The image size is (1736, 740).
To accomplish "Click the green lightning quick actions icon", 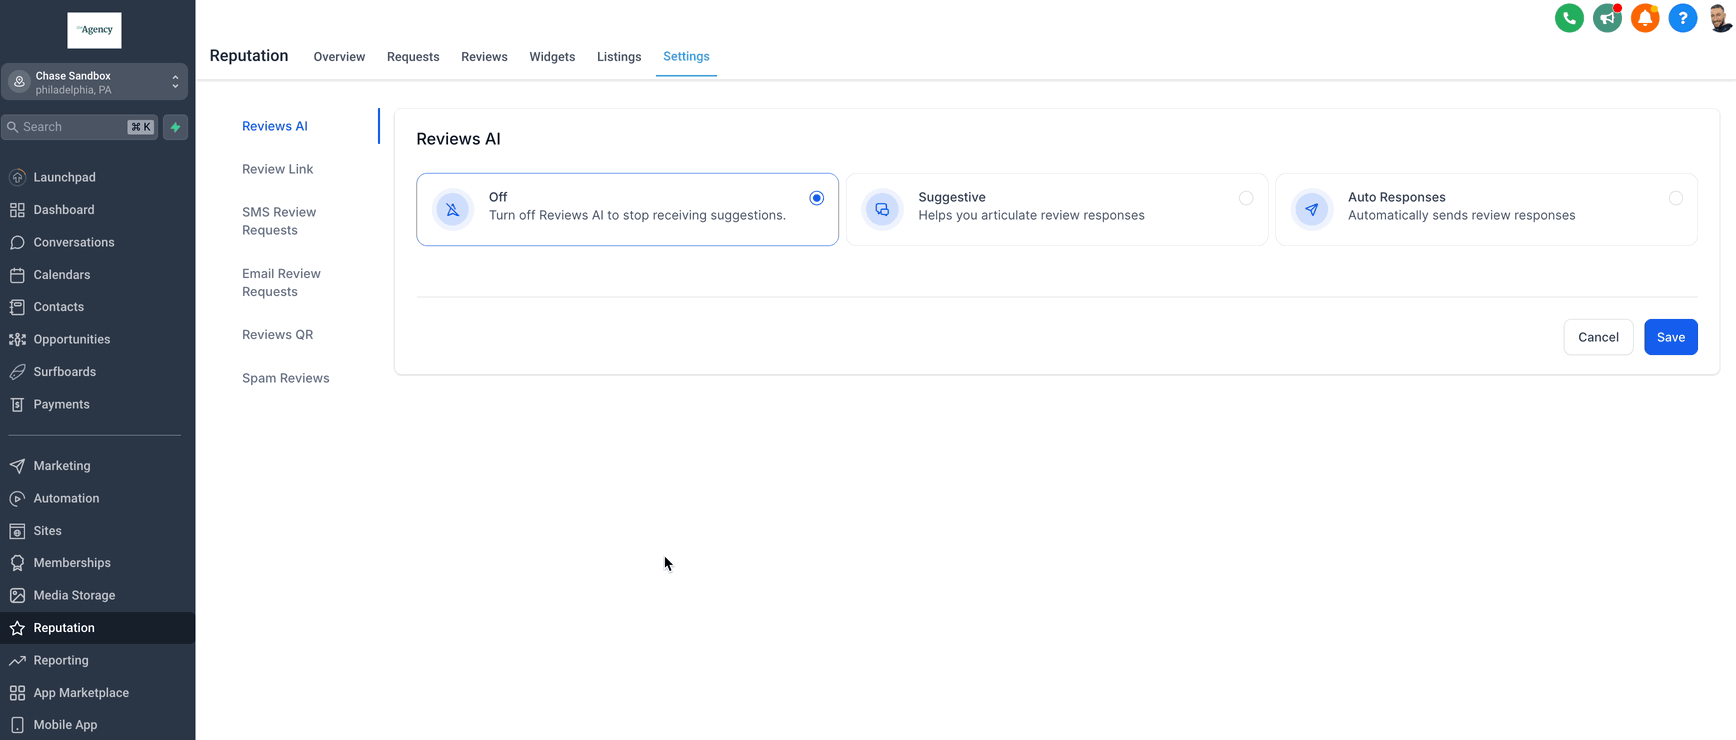I will click(176, 127).
